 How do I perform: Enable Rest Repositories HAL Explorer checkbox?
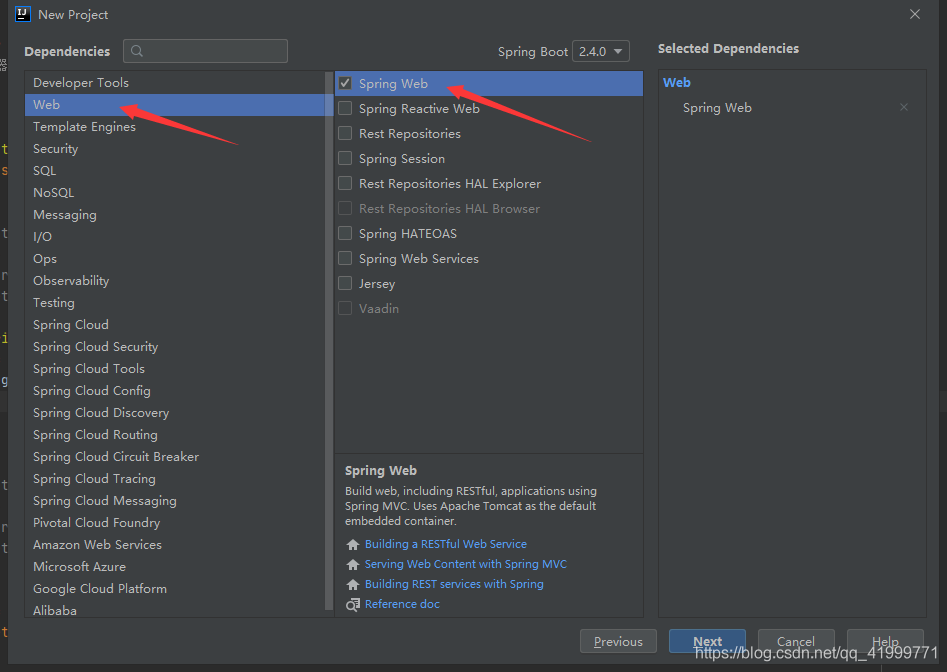point(345,184)
